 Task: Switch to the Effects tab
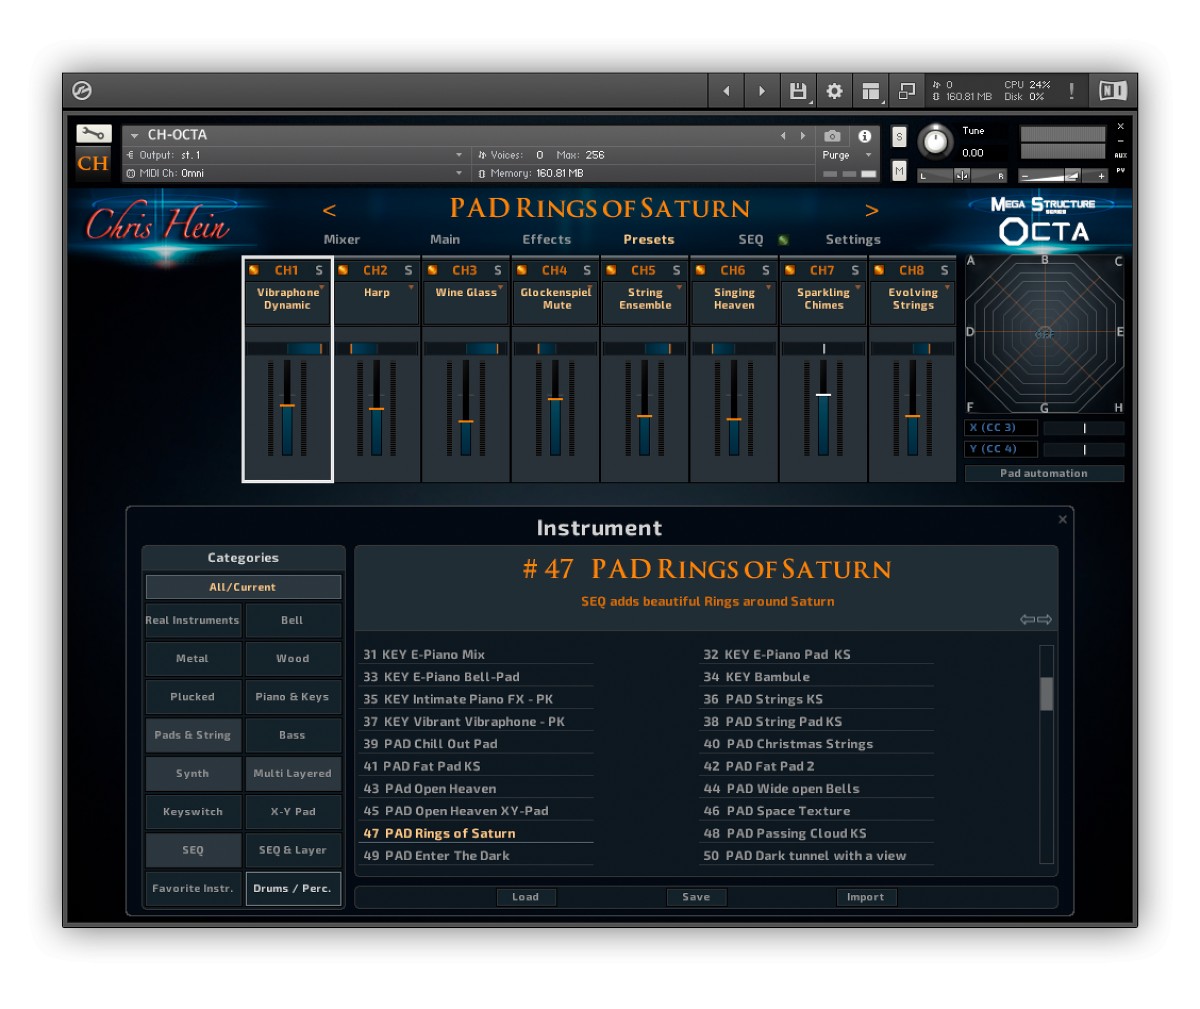545,239
